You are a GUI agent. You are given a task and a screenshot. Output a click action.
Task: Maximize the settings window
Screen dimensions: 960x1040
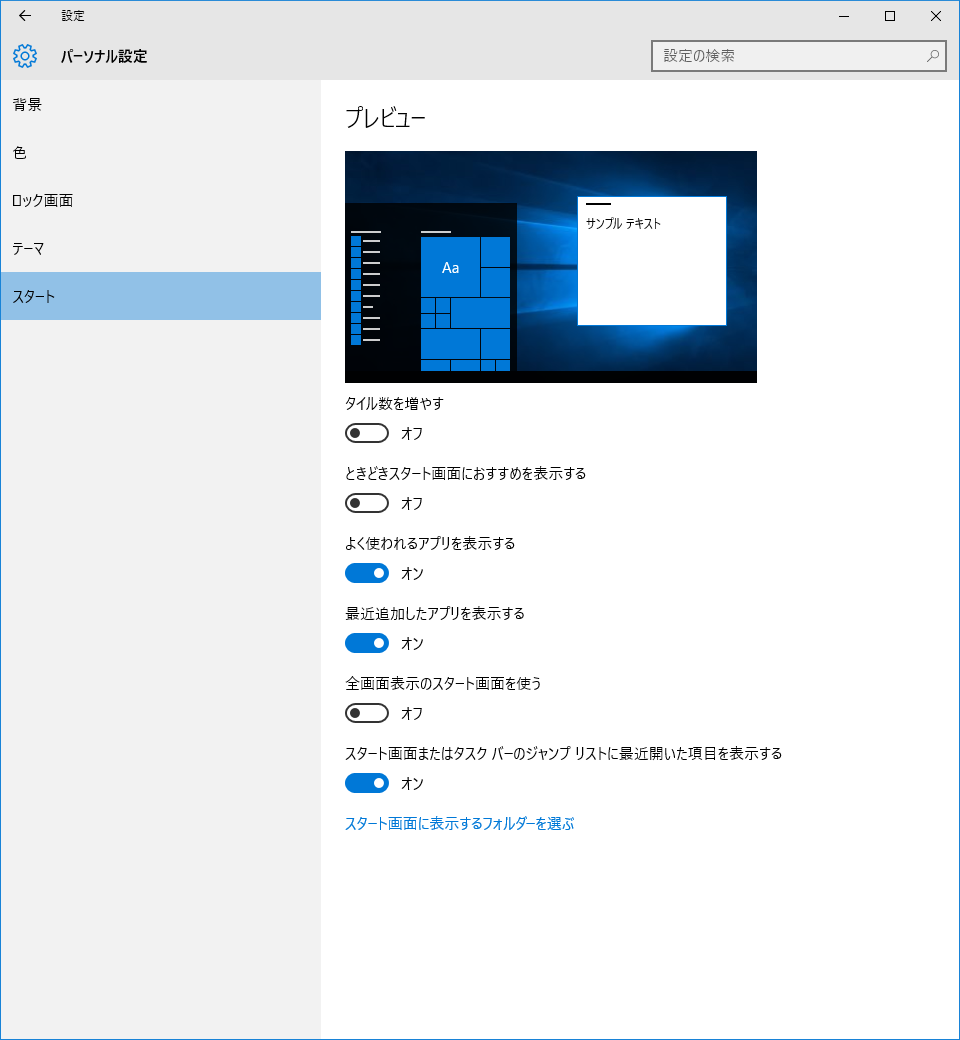tap(889, 16)
